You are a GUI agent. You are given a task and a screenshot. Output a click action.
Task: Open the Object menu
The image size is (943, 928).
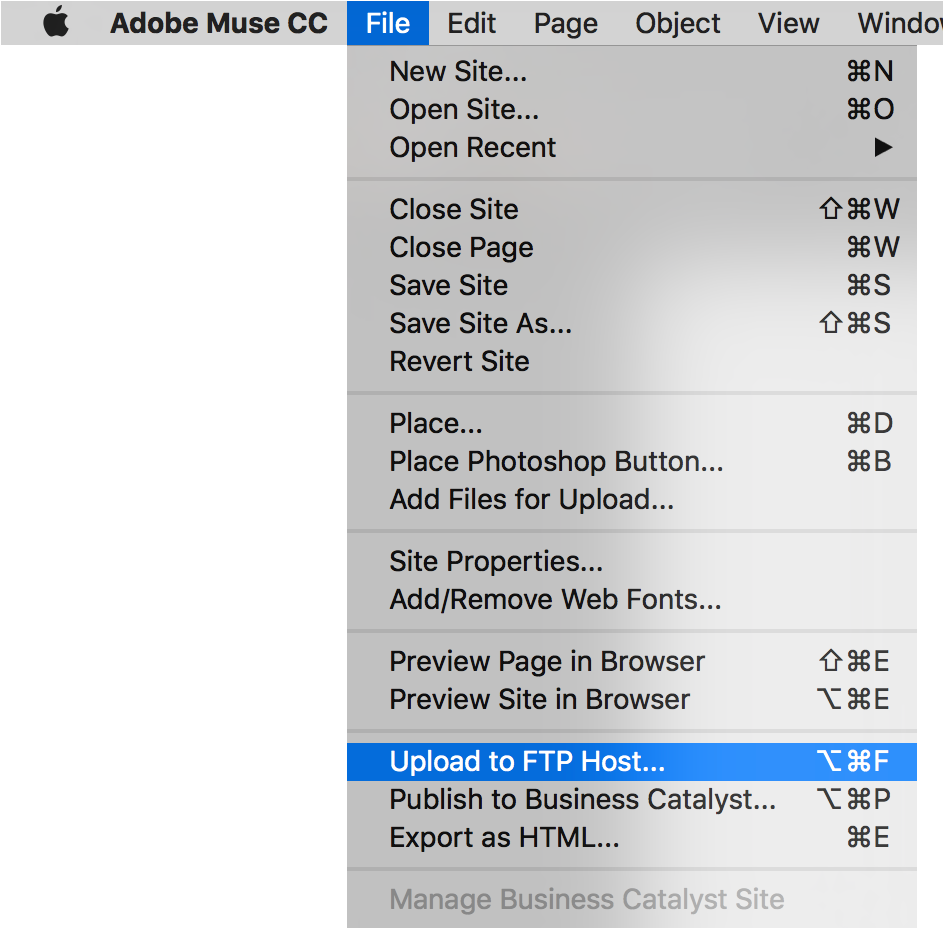pyautogui.click(x=677, y=22)
